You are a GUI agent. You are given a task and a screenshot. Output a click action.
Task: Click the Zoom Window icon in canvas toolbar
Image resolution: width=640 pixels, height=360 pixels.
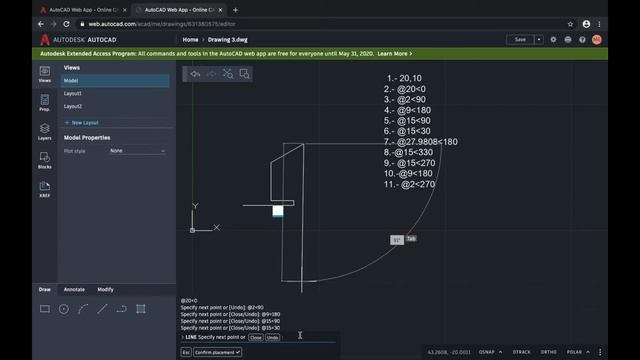point(244,74)
